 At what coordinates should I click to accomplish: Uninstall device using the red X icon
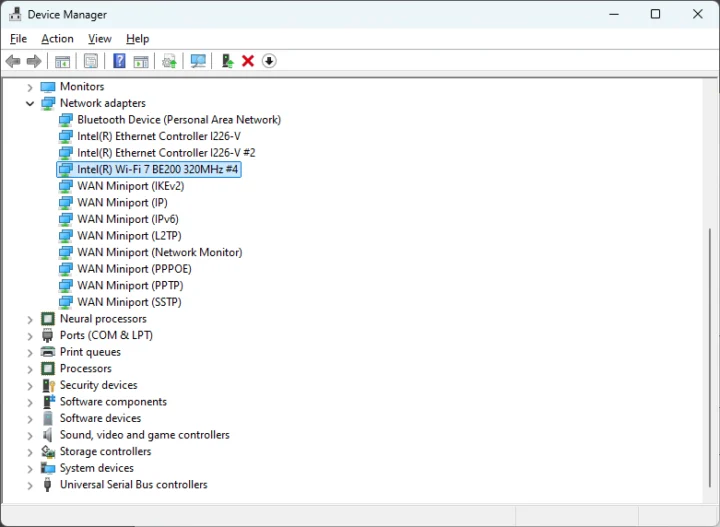[248, 61]
